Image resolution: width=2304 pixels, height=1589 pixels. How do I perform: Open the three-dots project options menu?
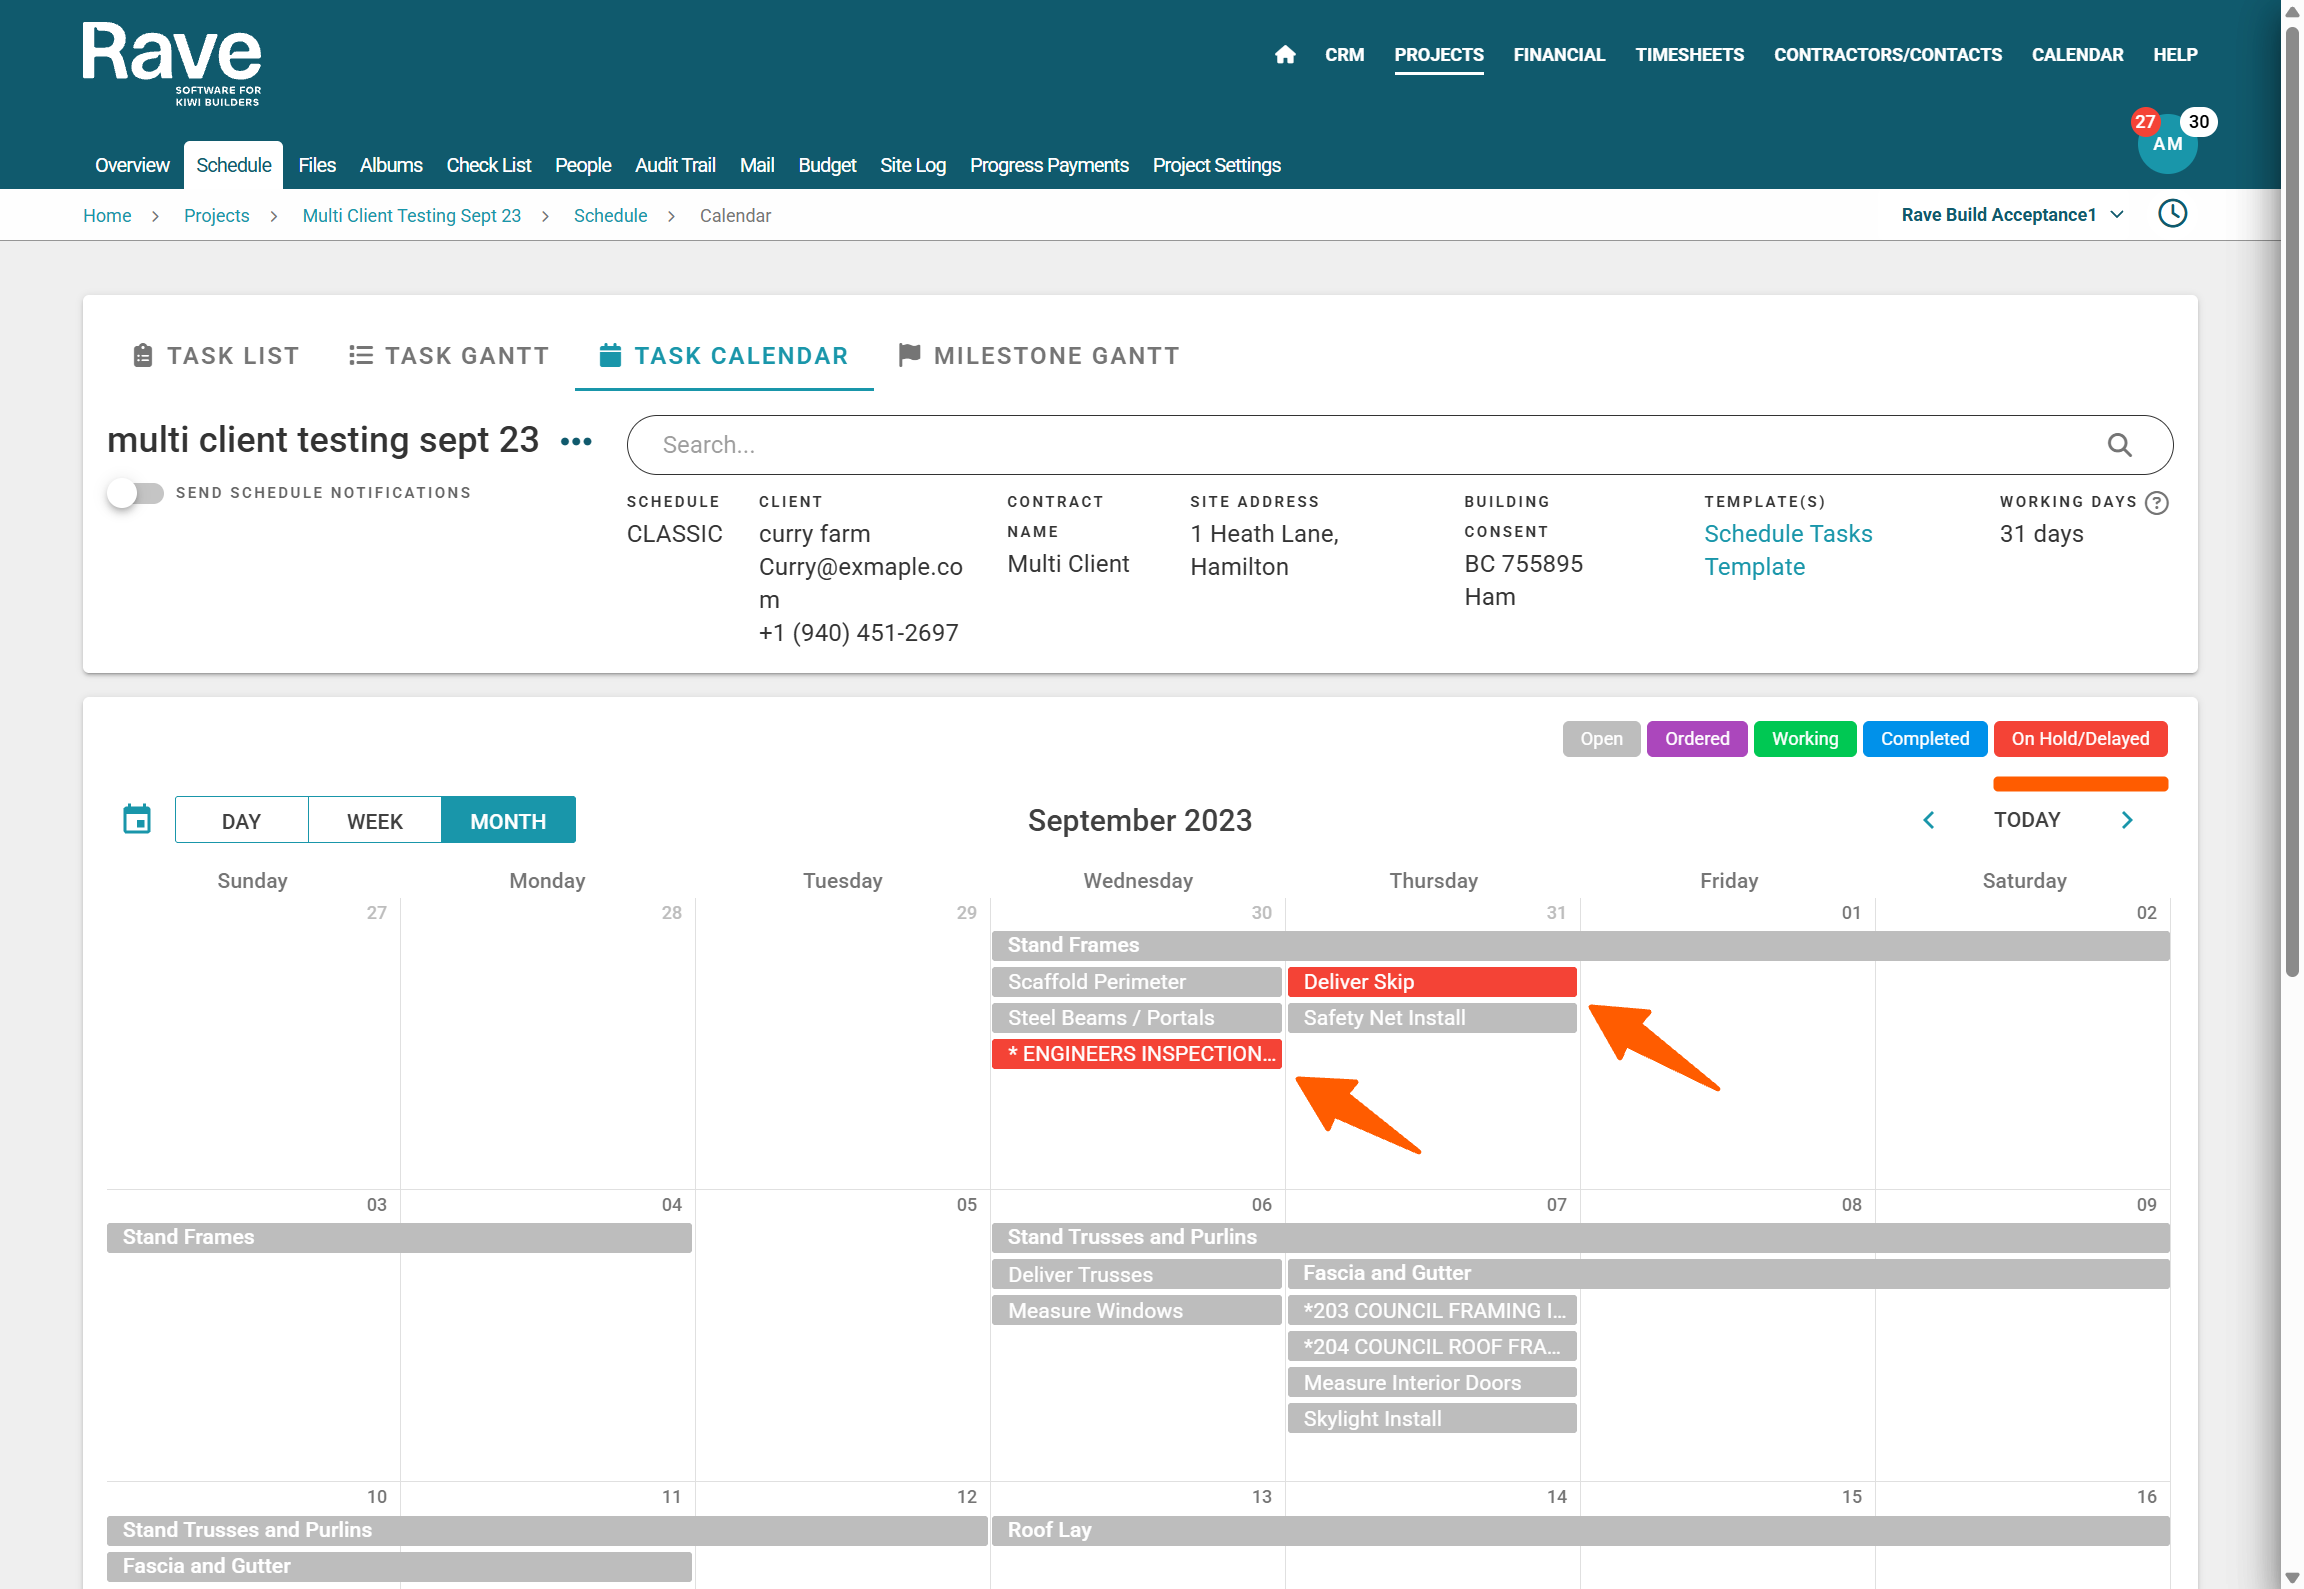576,441
